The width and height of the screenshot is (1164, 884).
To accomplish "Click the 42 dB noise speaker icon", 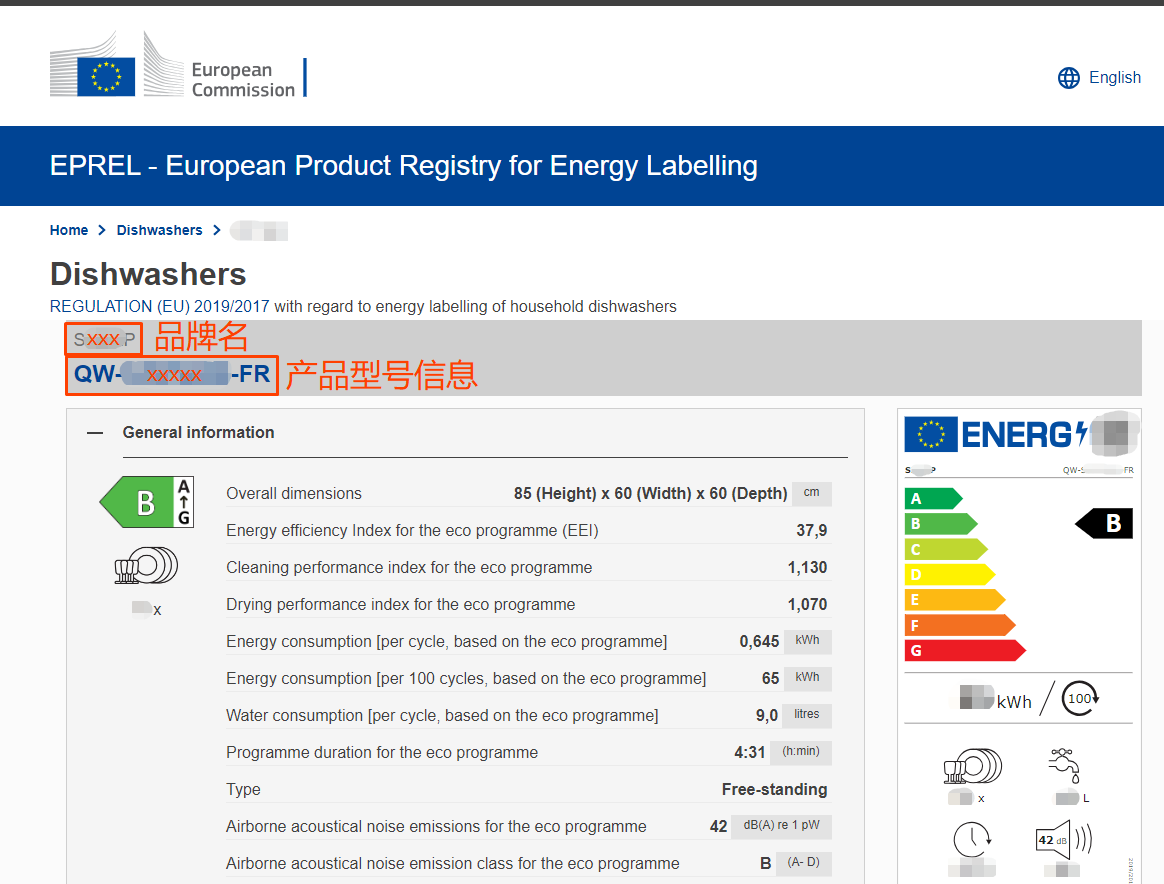I will click(x=1061, y=839).
